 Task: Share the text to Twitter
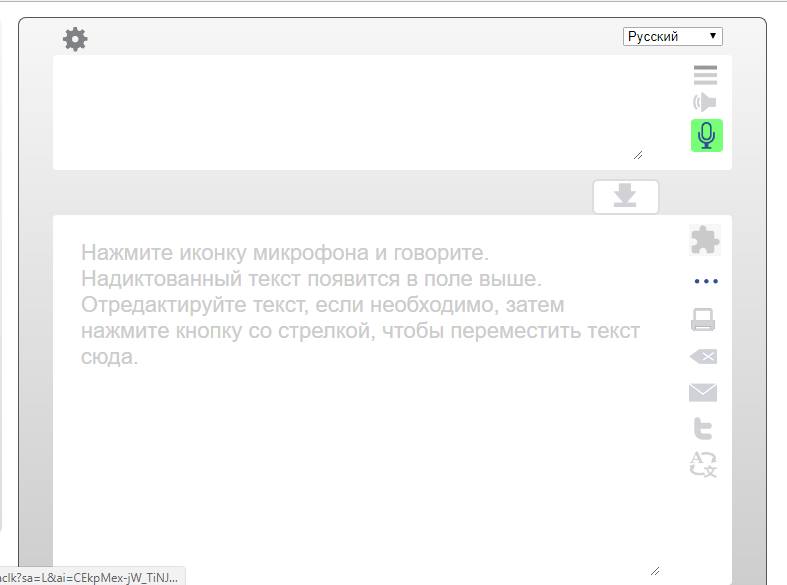(x=703, y=428)
